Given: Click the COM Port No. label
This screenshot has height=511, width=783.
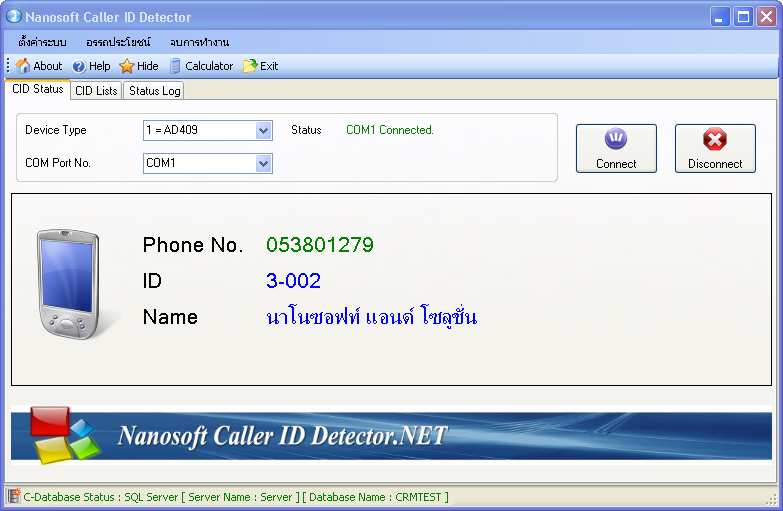Looking at the screenshot, I should (x=57, y=163).
